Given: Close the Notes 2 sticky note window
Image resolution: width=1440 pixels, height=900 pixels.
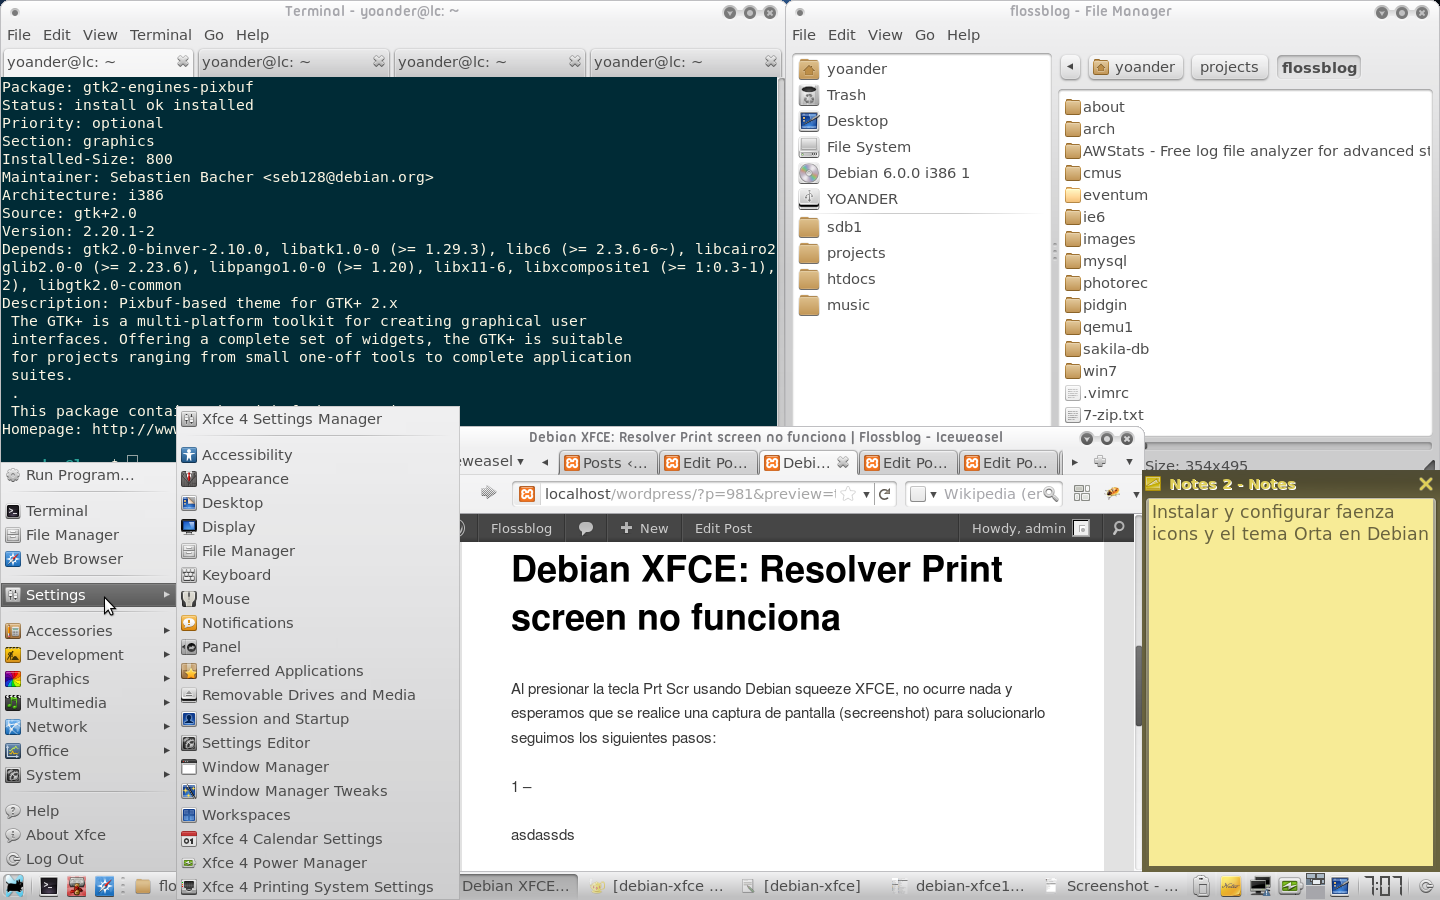Looking at the screenshot, I should 1425,484.
